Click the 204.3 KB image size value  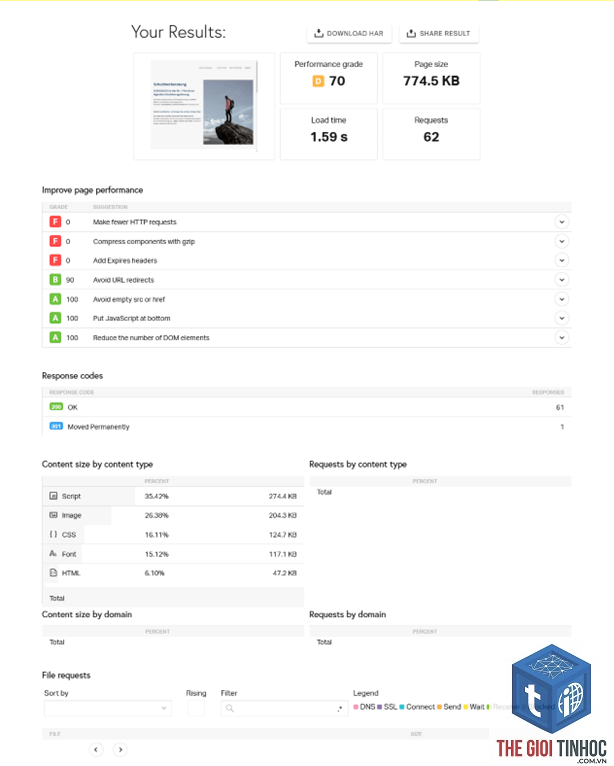pyautogui.click(x=282, y=515)
